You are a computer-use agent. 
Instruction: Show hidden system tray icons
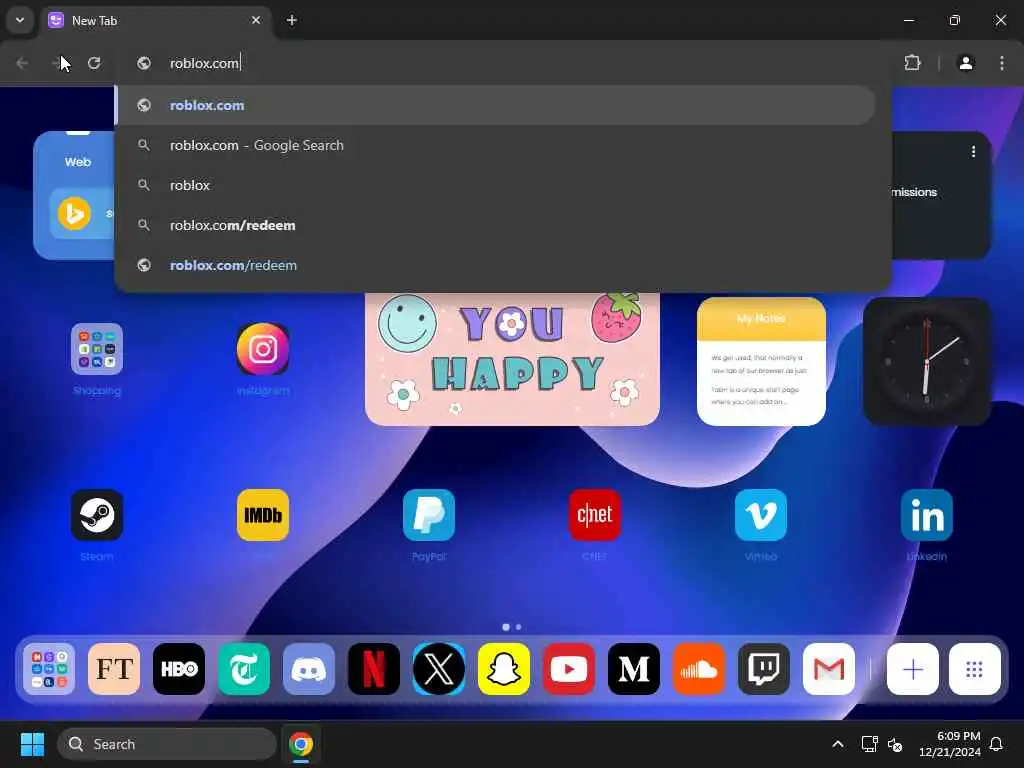coord(838,744)
